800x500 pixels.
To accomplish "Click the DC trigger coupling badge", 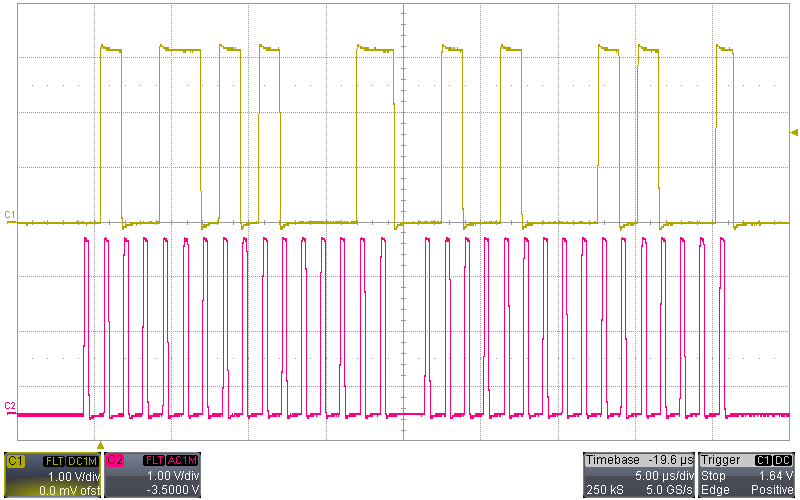I will [783, 461].
